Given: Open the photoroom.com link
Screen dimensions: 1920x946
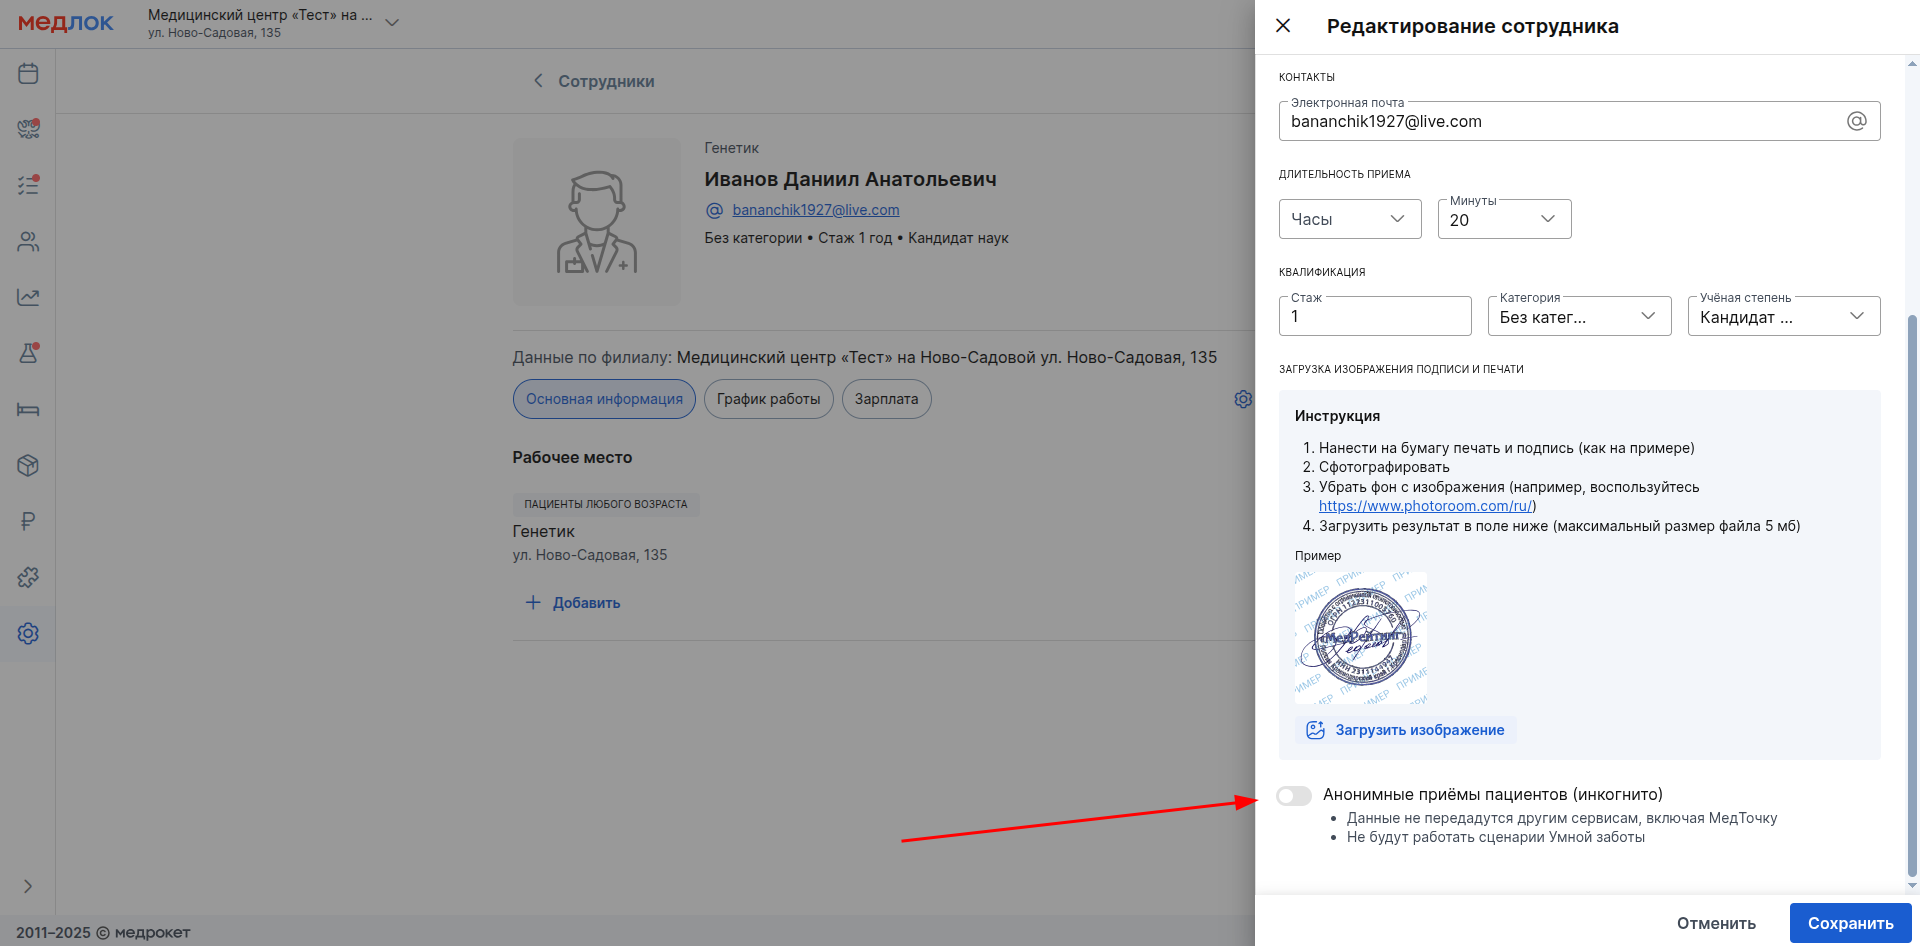Looking at the screenshot, I should (x=1425, y=506).
